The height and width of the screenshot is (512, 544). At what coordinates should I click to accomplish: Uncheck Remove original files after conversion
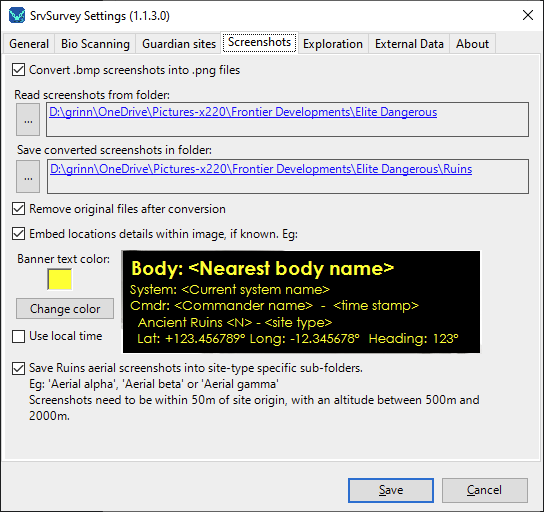(18, 209)
